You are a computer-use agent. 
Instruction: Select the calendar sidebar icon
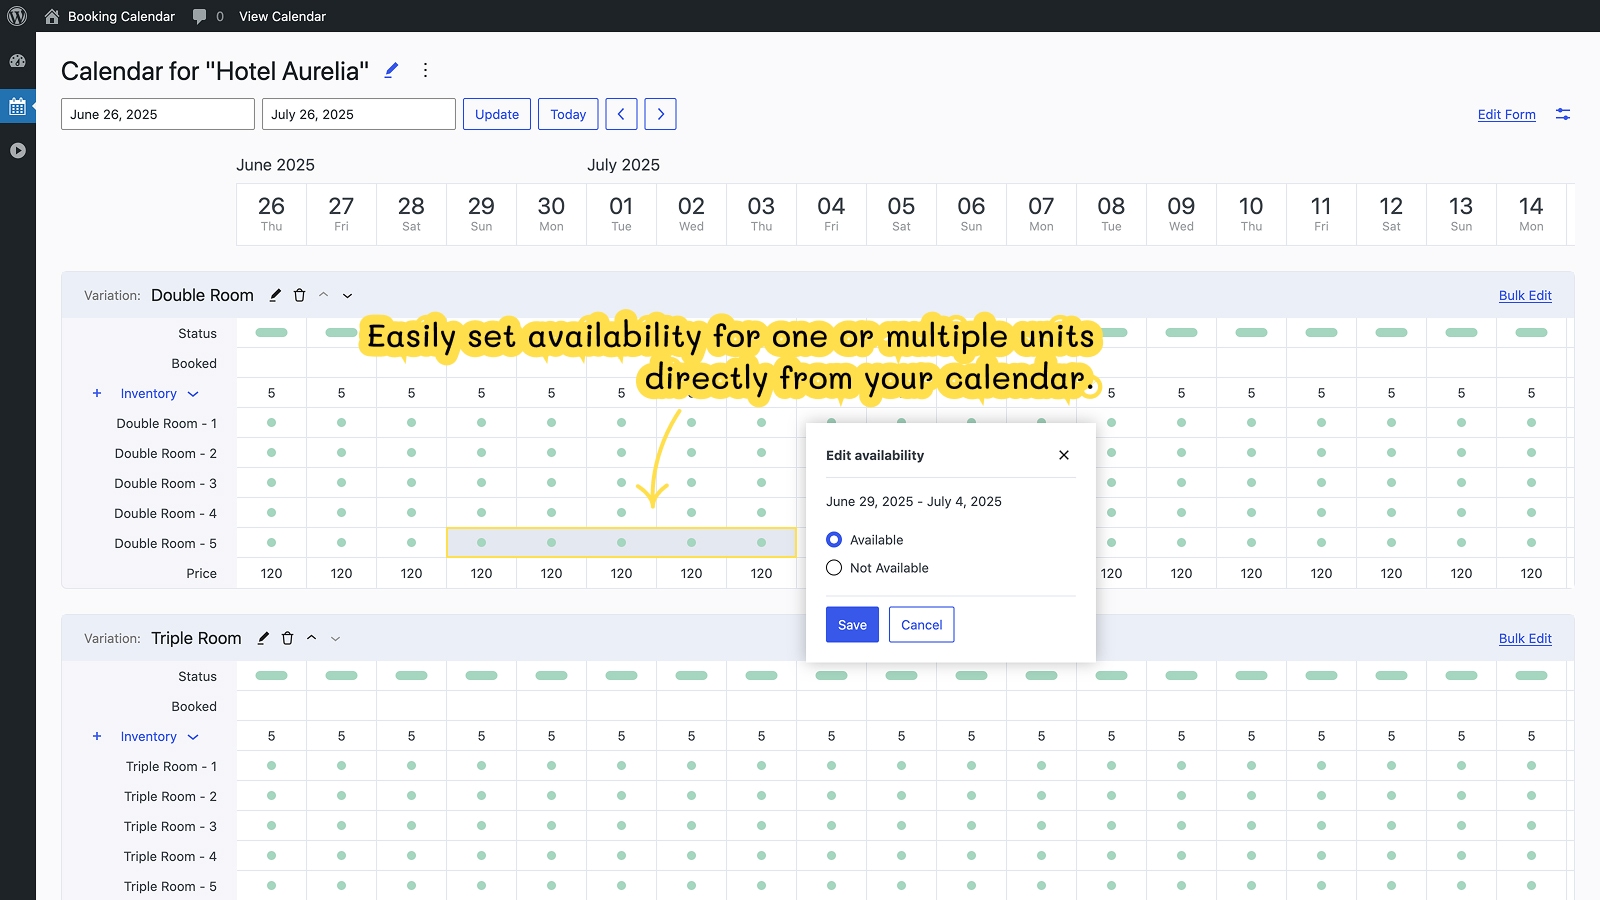17,106
